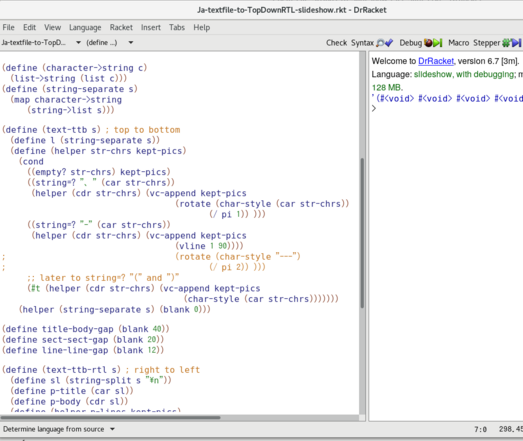Click '(define l (string-separate s))' line

85,140
